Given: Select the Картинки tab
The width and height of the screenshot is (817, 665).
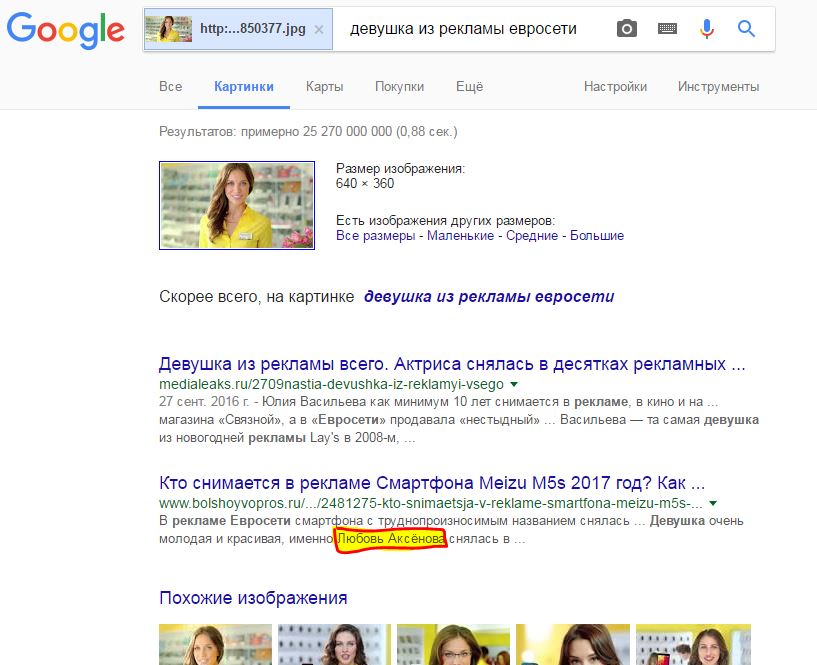Looking at the screenshot, I should (x=244, y=87).
